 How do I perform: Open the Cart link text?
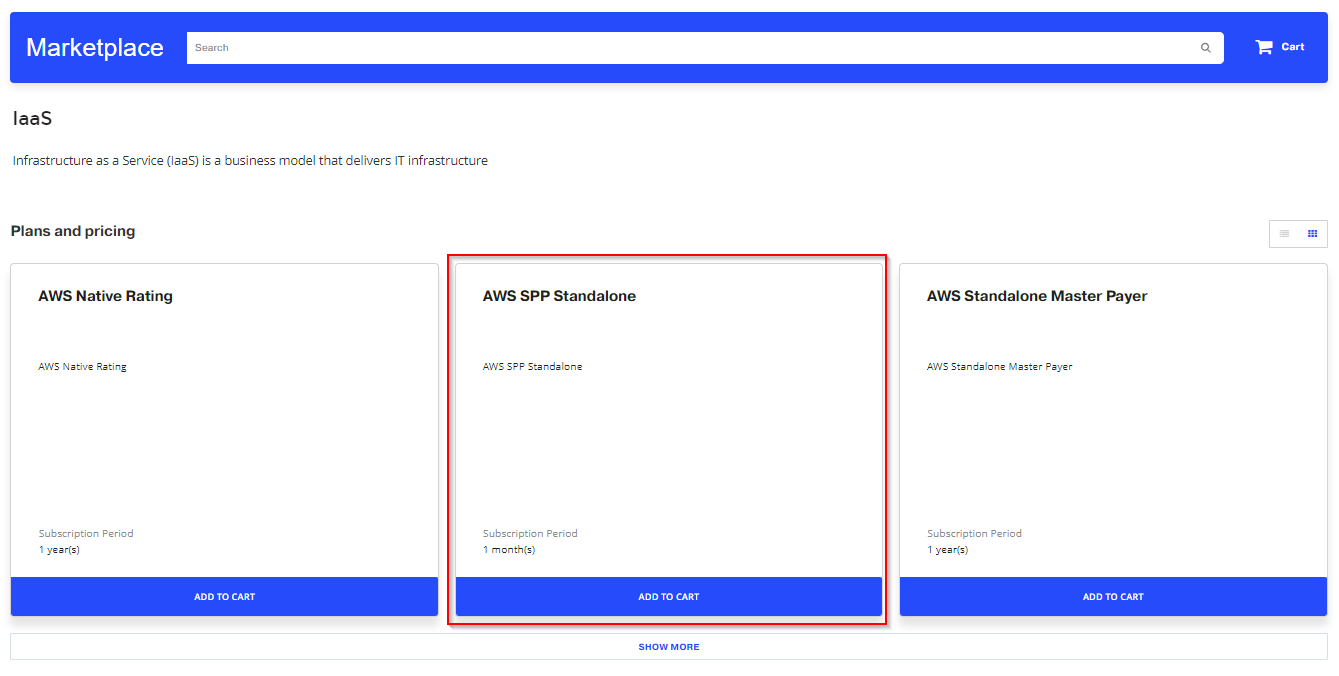(x=1293, y=47)
